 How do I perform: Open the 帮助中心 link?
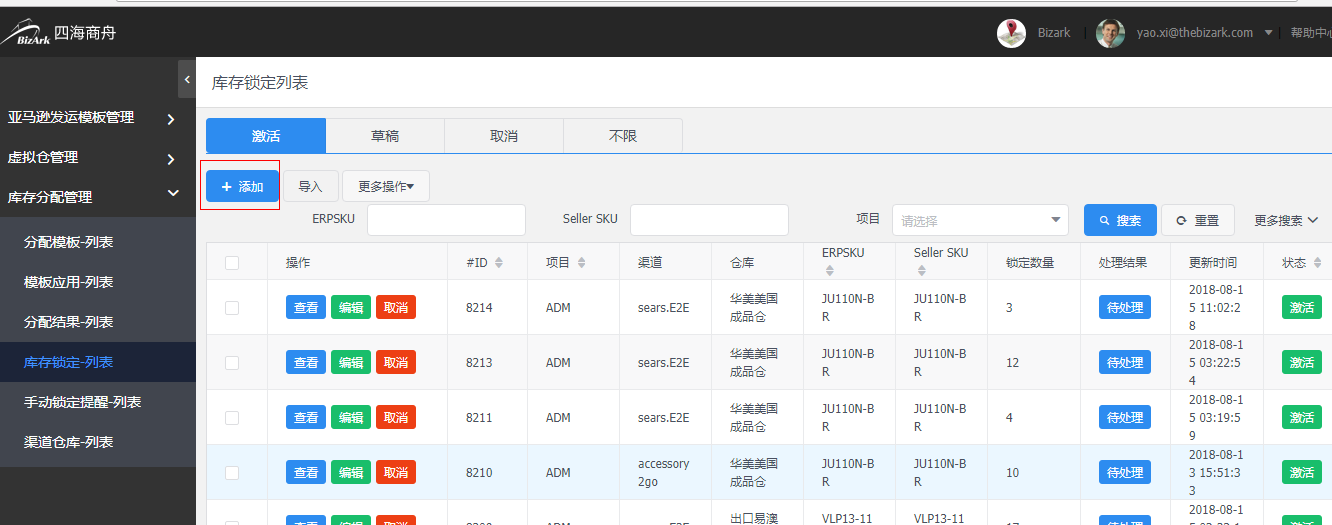tap(1310, 33)
